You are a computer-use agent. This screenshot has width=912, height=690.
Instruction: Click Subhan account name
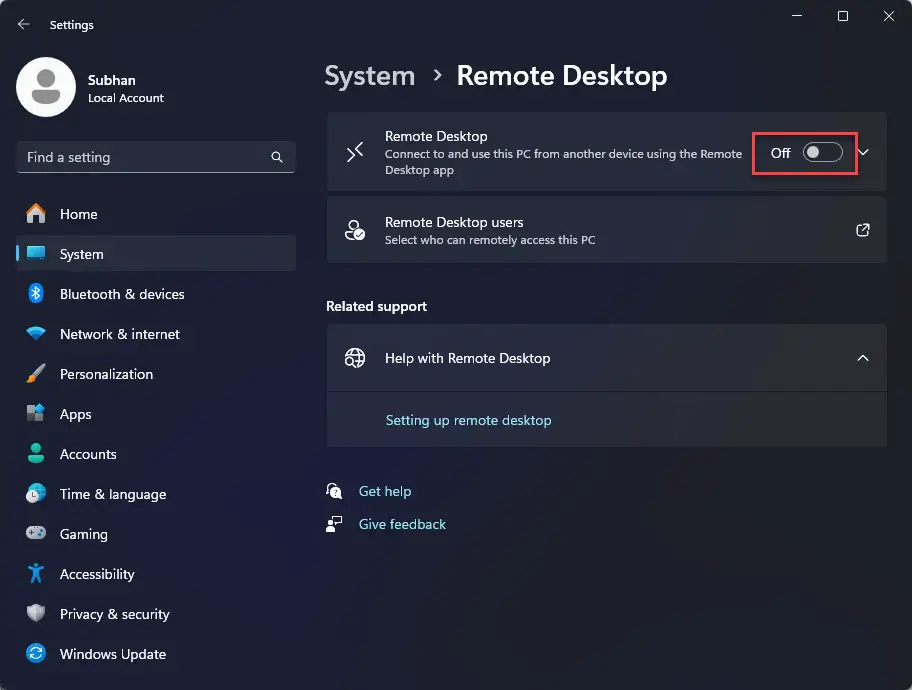pyautogui.click(x=112, y=80)
